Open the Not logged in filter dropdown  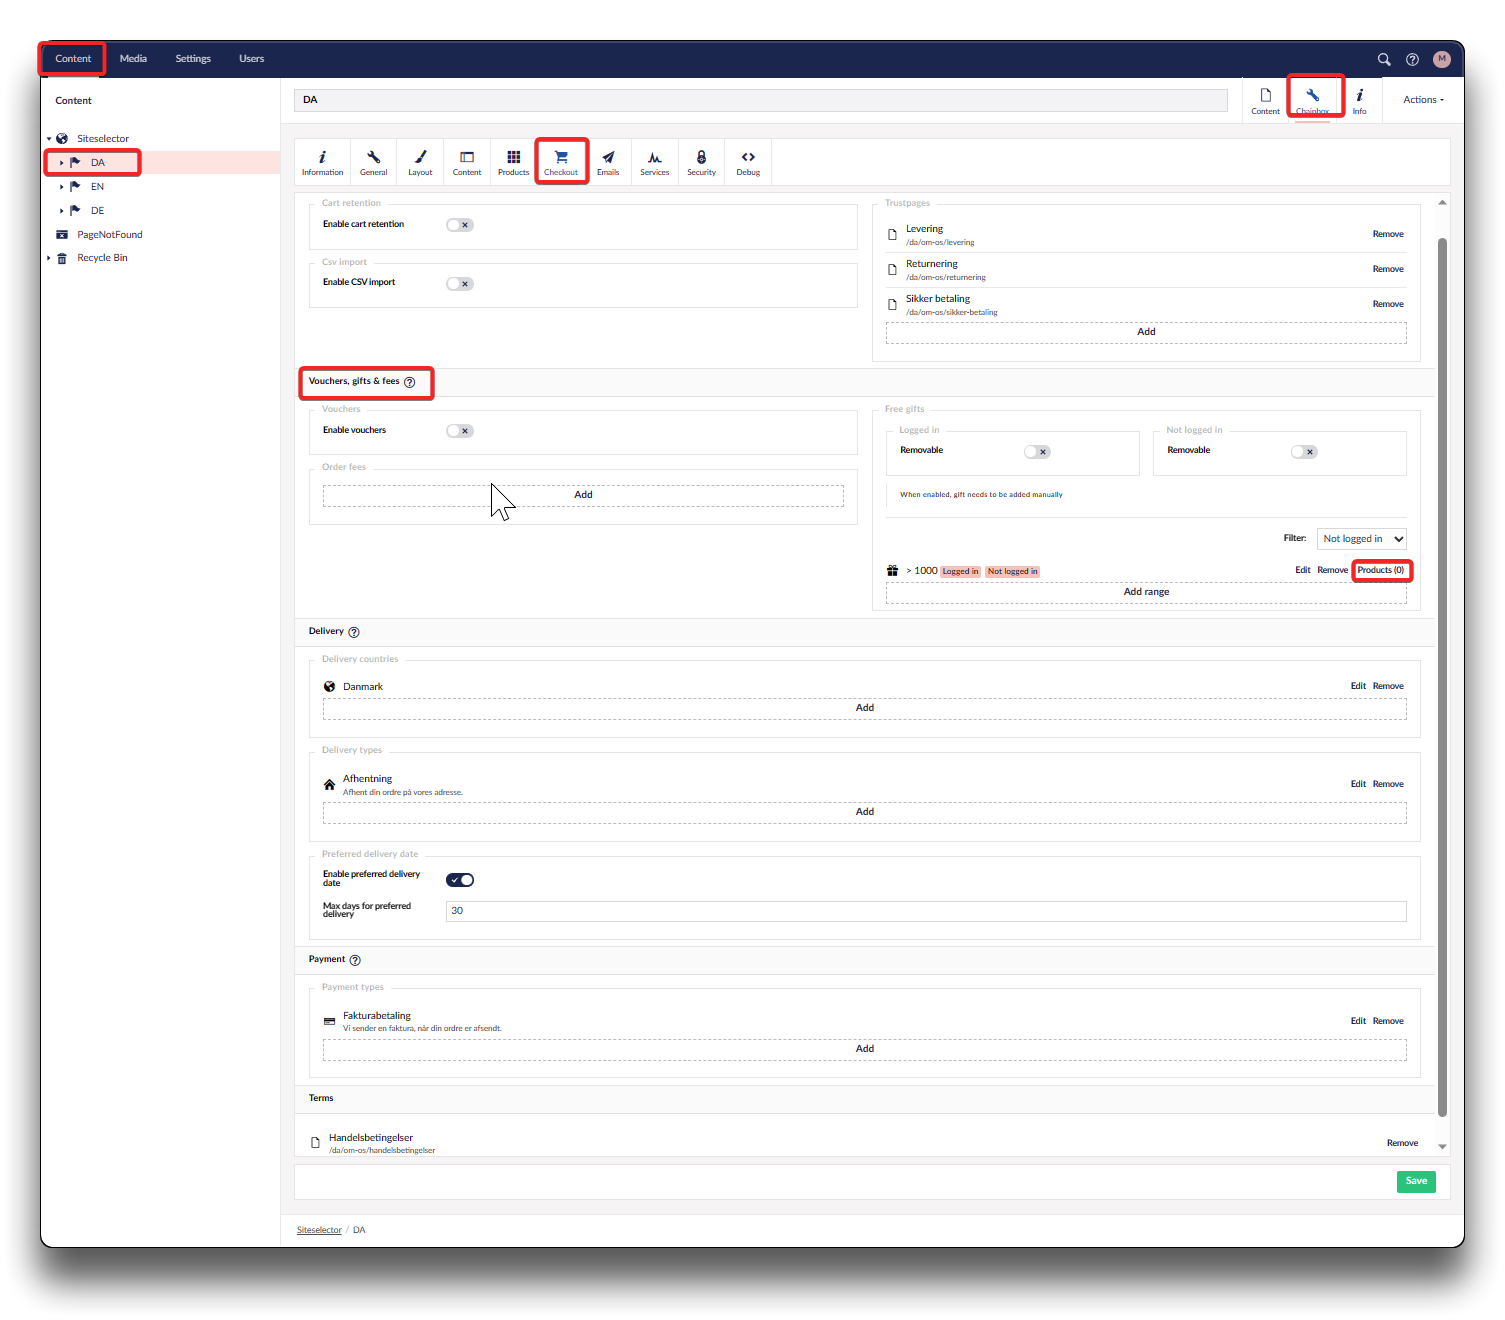(x=1361, y=539)
